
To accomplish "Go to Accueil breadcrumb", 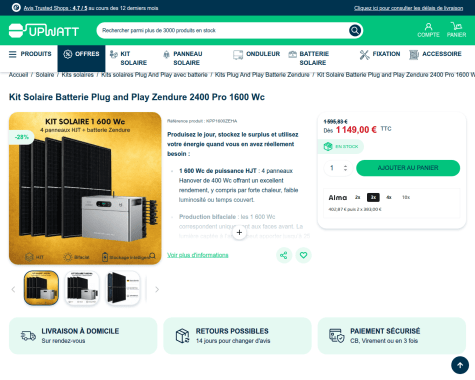I will pyautogui.click(x=18, y=75).
